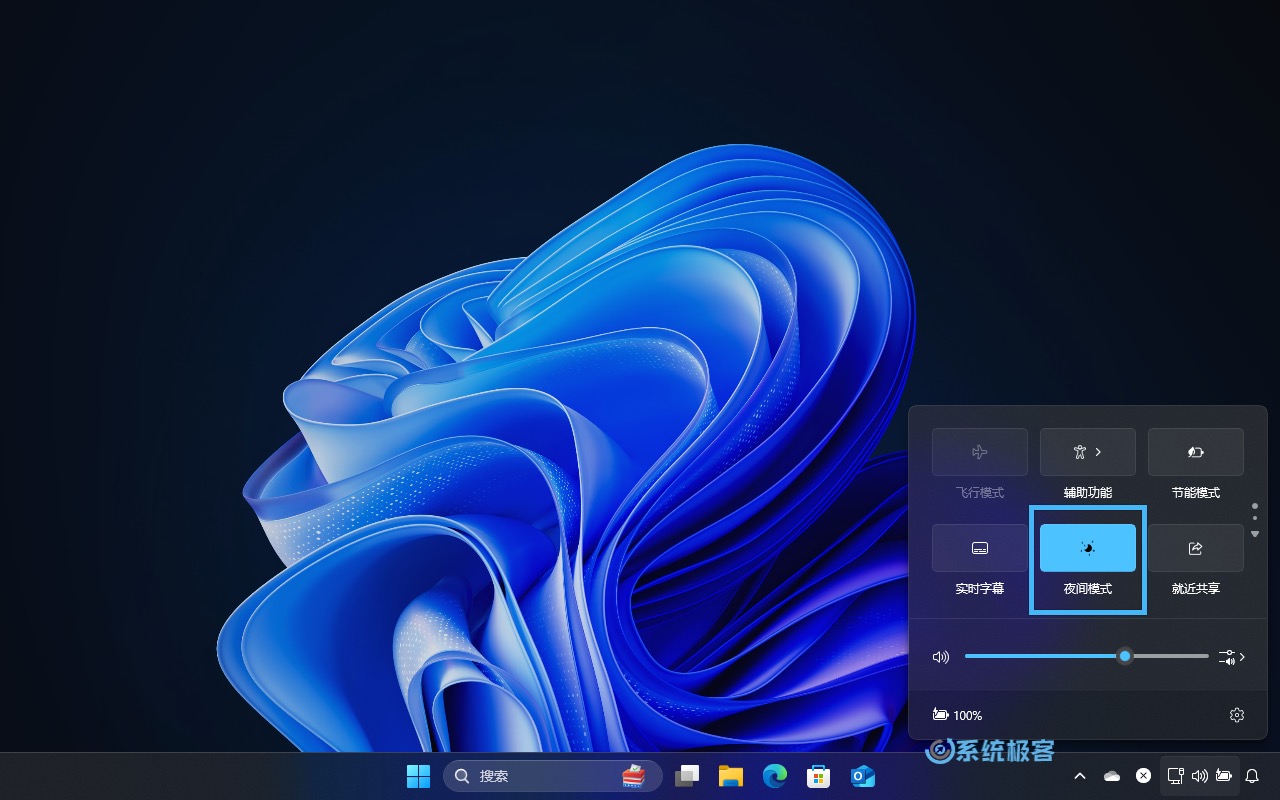
Task: Open OneDrive cloud tray icon
Action: pos(1112,776)
